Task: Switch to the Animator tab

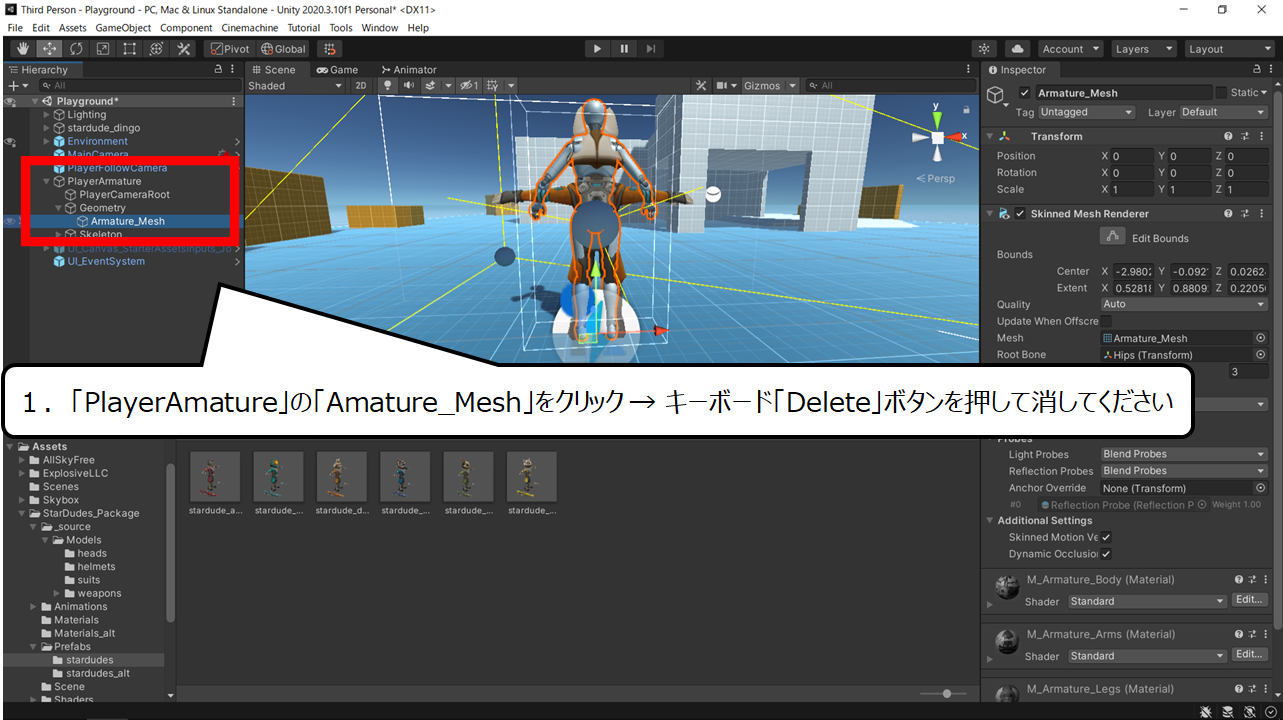Action: pyautogui.click(x=409, y=70)
